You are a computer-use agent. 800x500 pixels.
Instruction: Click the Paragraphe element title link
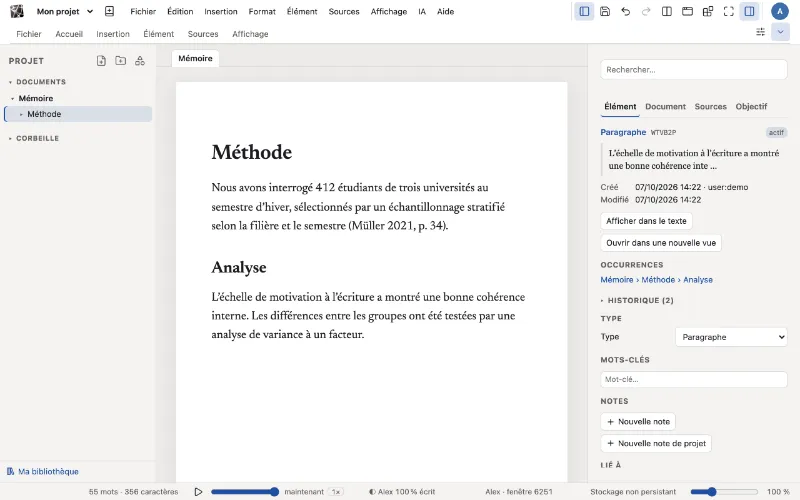623,132
